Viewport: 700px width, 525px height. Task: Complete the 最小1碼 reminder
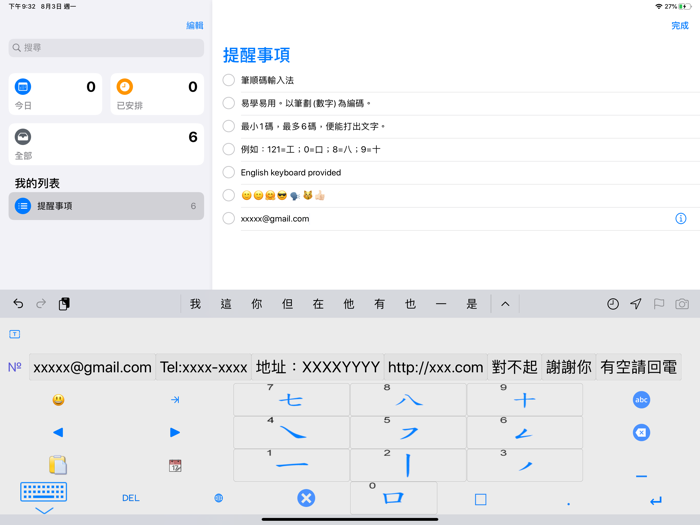(x=229, y=126)
